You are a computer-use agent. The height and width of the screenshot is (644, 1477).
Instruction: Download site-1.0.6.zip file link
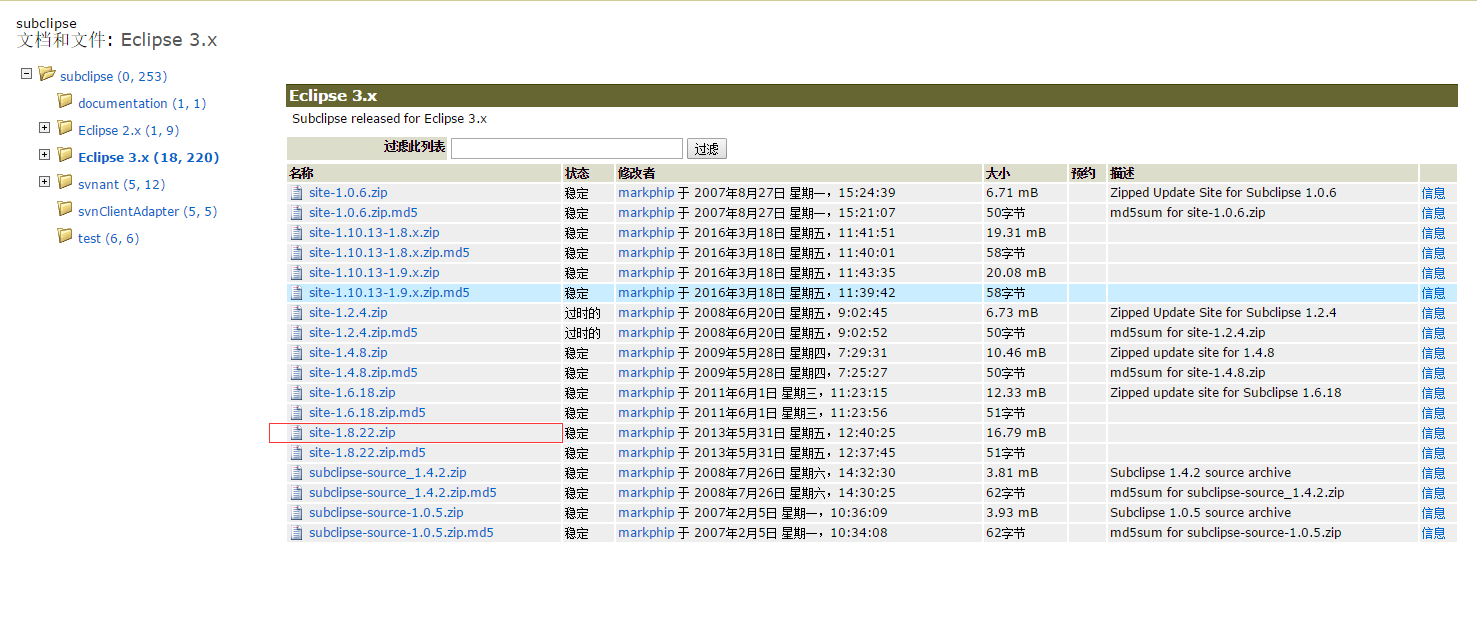348,192
